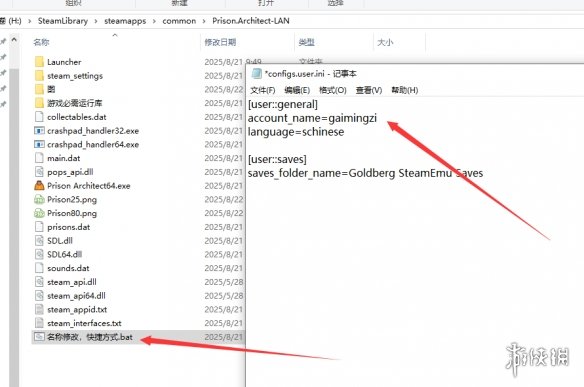584x387 pixels.
Task: Select the SDL.dll file icon
Action: point(39,241)
